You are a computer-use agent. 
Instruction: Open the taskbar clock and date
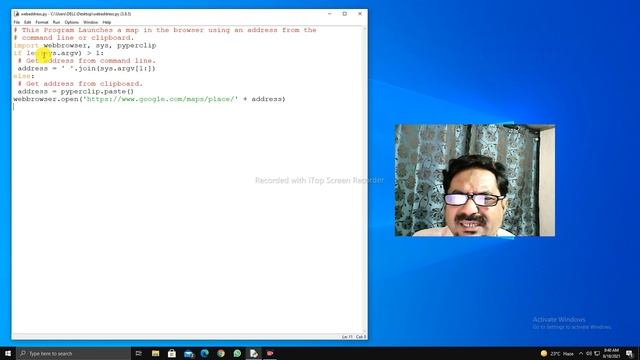click(x=611, y=353)
